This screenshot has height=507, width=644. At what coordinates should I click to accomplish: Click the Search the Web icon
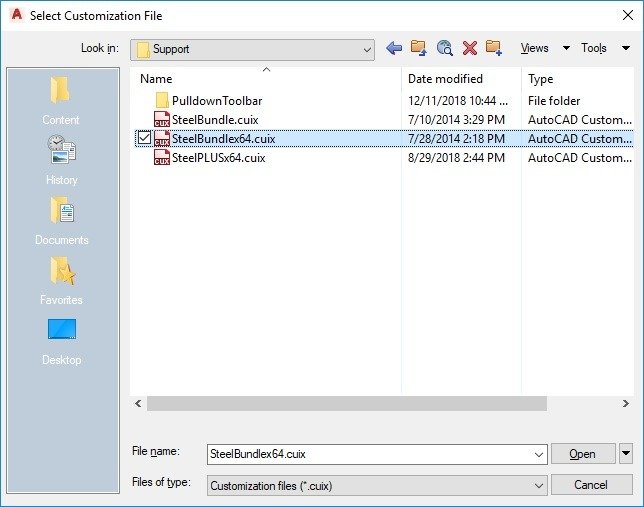444,48
